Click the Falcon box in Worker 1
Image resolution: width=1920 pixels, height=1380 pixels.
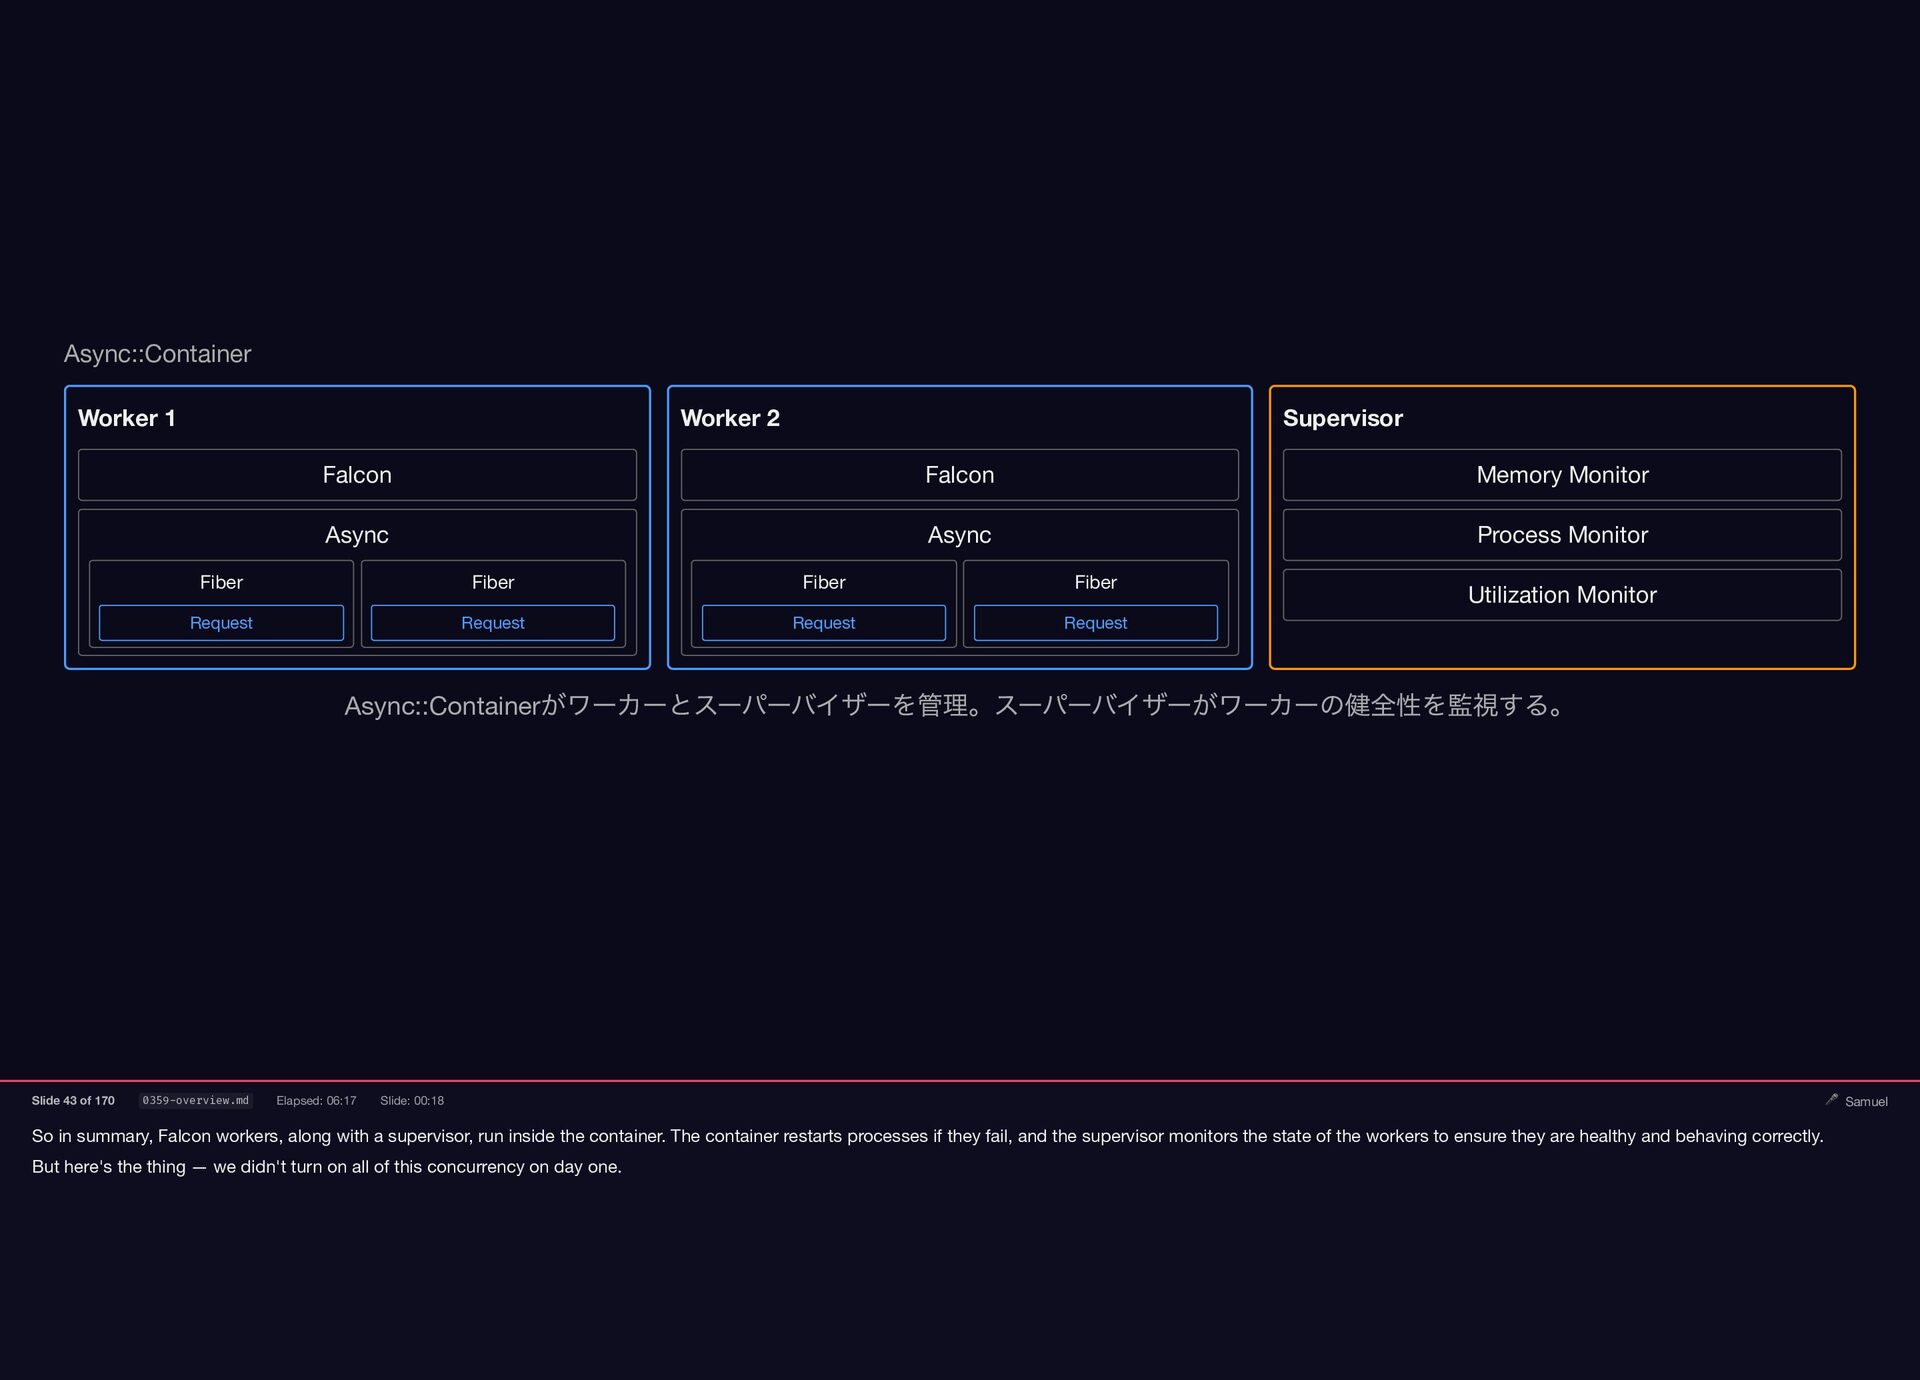[x=357, y=475]
